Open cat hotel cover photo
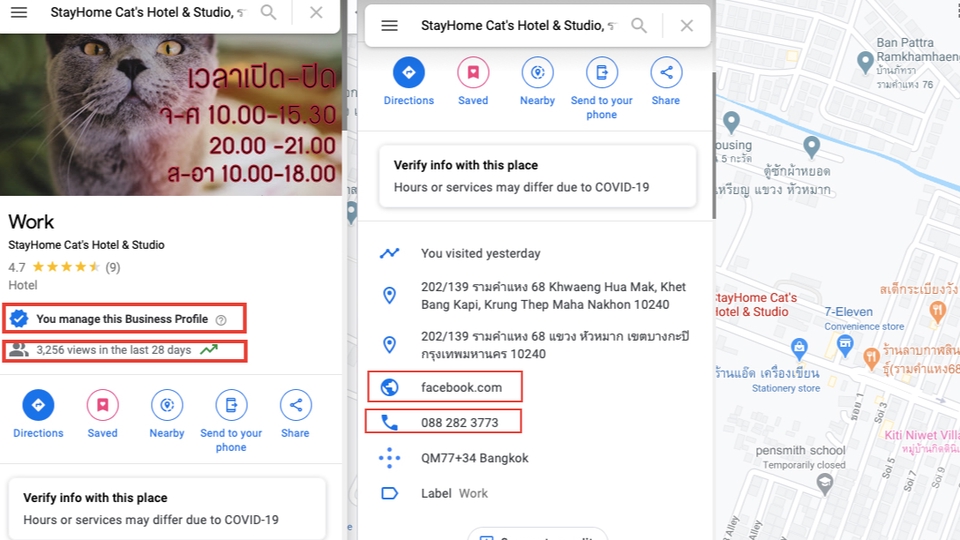Screen dimensions: 960x540 click(x=171, y=114)
